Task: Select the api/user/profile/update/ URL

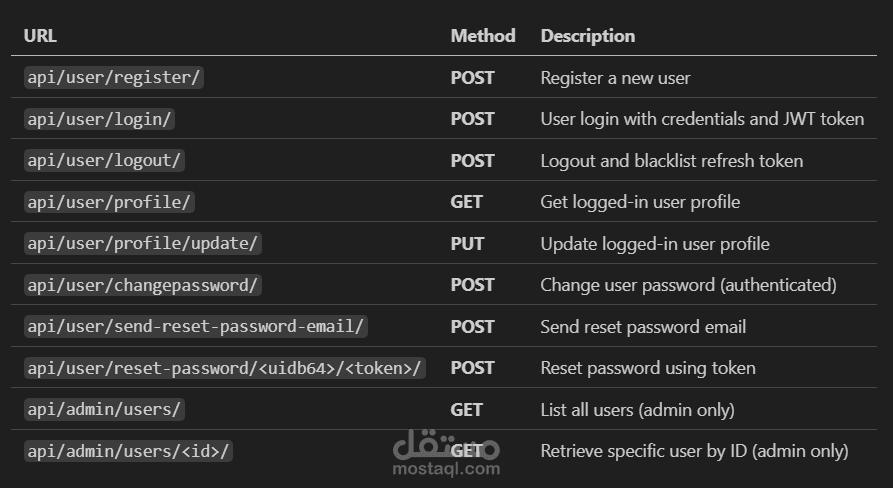Action: click(x=144, y=244)
